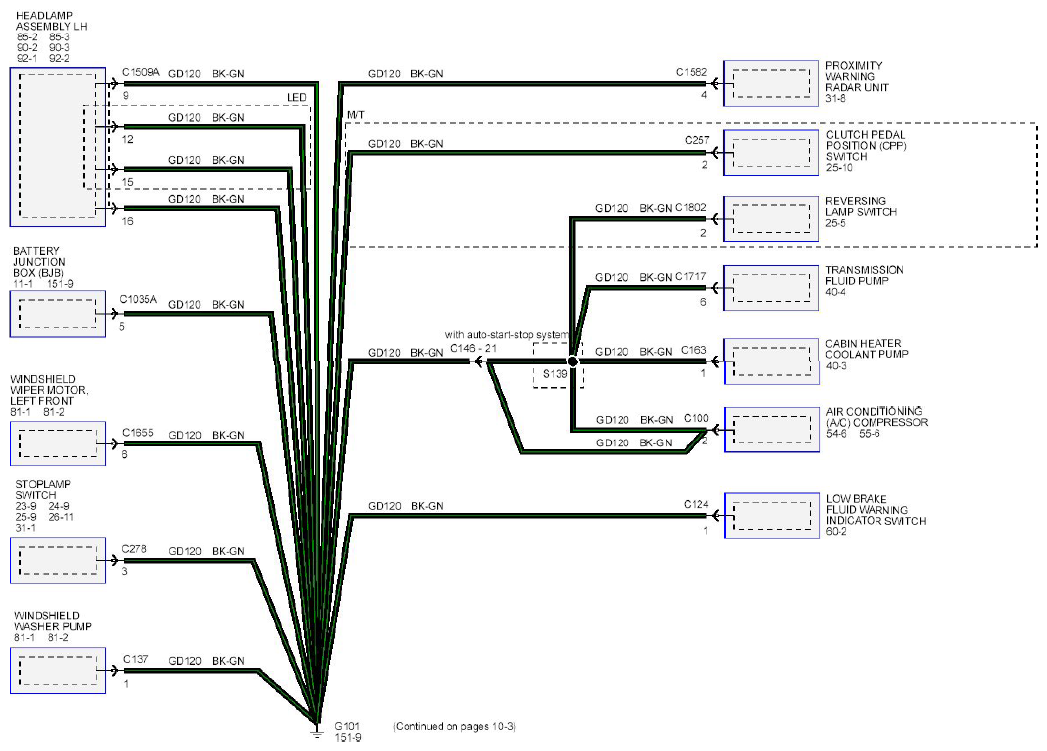The height and width of the screenshot is (751, 1047).
Task: Select the Low Brake Fluid Switch box
Action: pyautogui.click(x=772, y=515)
